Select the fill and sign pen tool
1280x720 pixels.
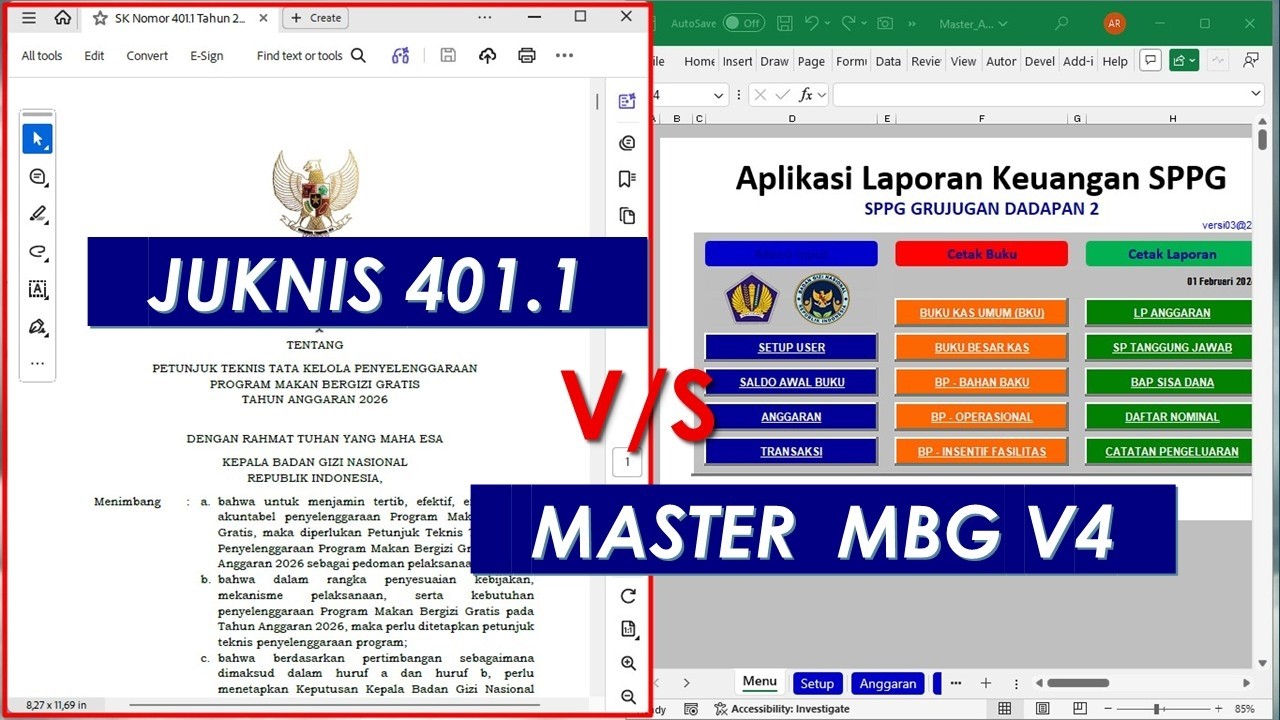click(38, 327)
